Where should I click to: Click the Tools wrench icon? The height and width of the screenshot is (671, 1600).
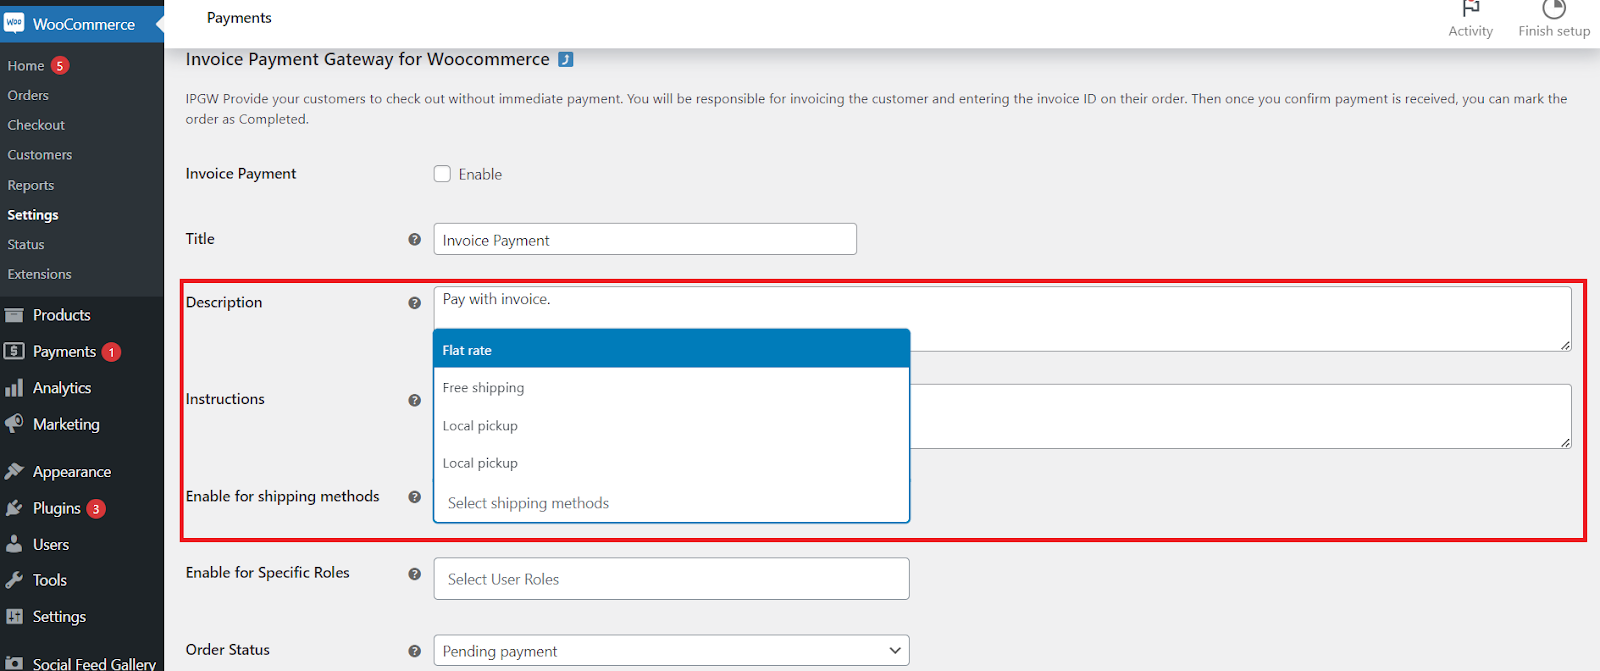14,580
